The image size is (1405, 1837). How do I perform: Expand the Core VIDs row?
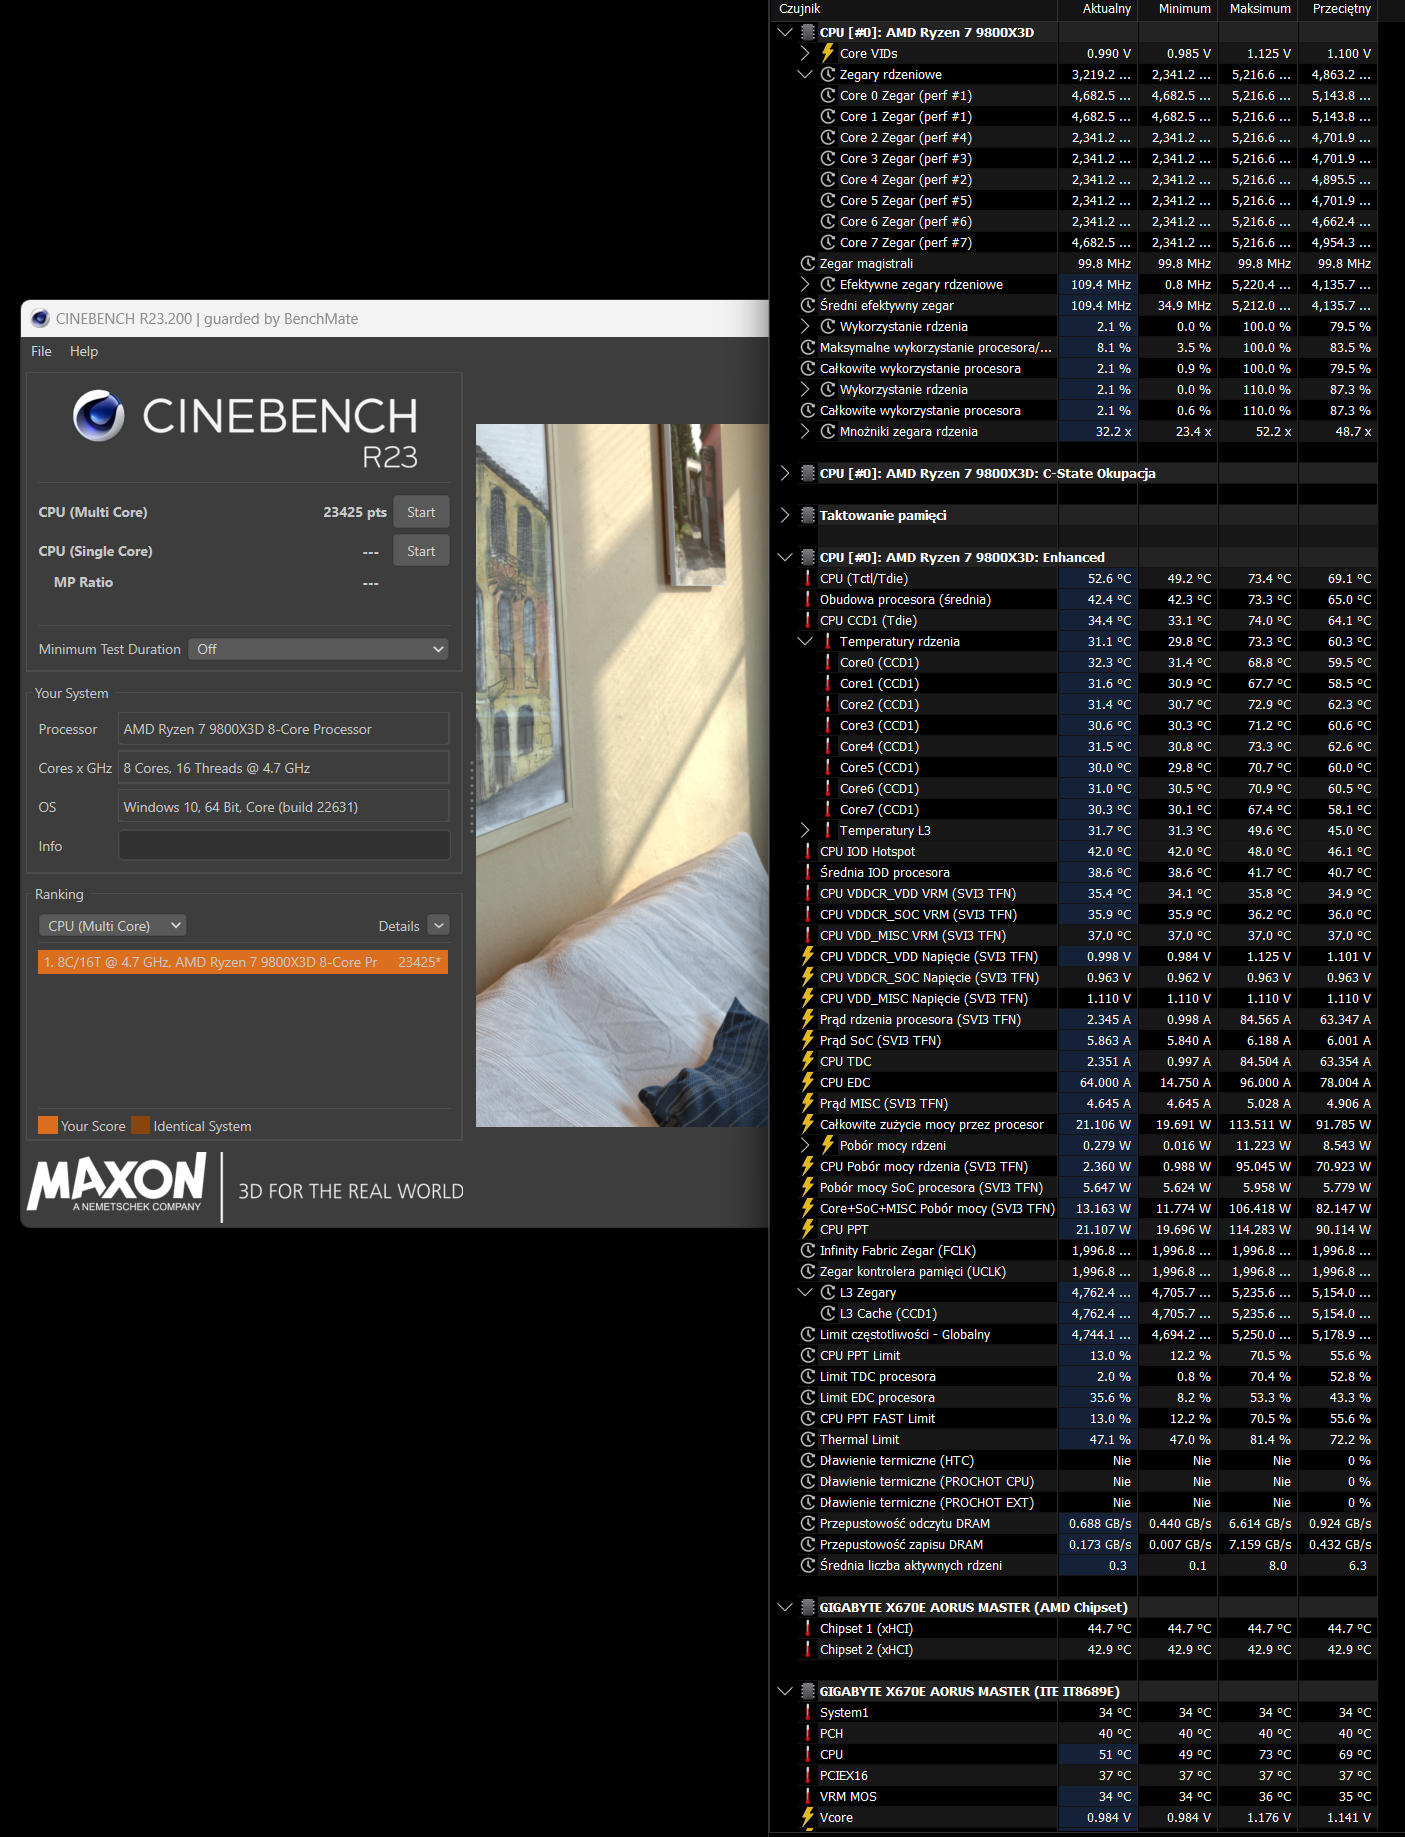805,53
